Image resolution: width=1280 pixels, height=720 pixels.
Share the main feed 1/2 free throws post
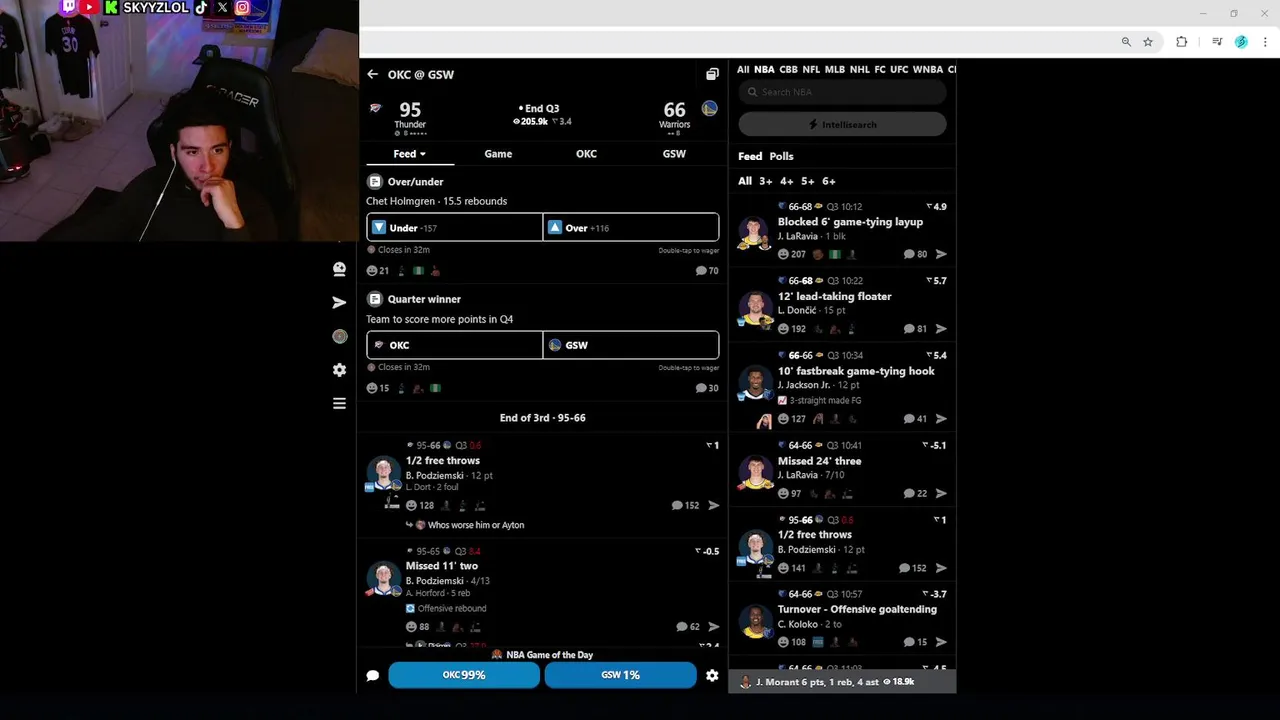pyautogui.click(x=713, y=506)
